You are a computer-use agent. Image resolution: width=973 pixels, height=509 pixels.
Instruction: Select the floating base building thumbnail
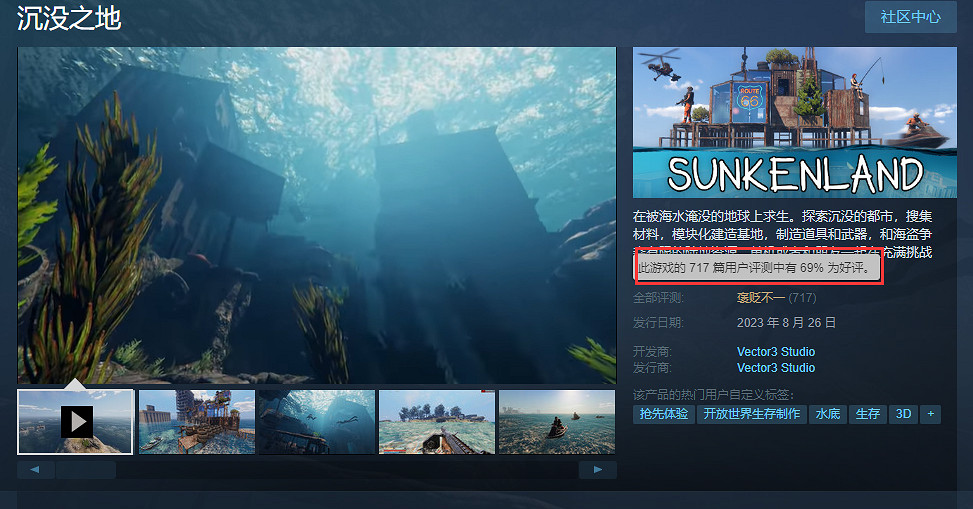point(196,421)
